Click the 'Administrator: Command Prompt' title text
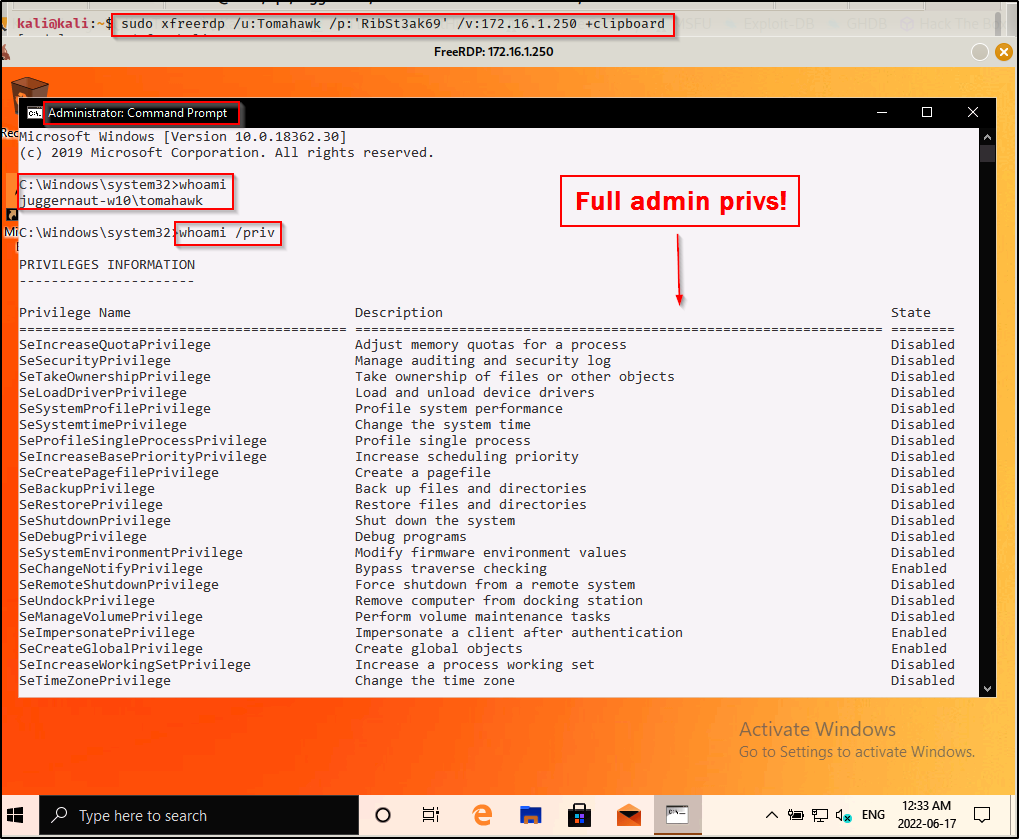Screen dimensions: 1019x839 [x=138, y=113]
